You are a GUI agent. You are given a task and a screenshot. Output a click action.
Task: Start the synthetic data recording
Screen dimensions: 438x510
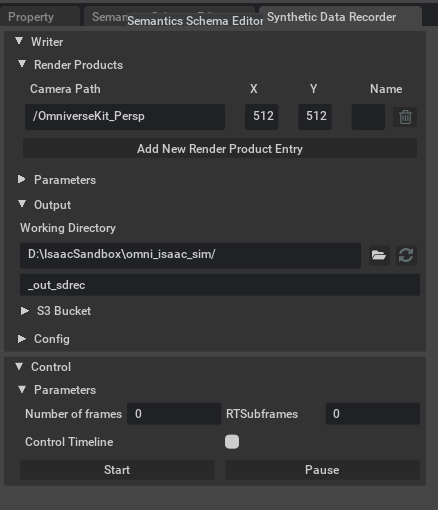[117, 470]
